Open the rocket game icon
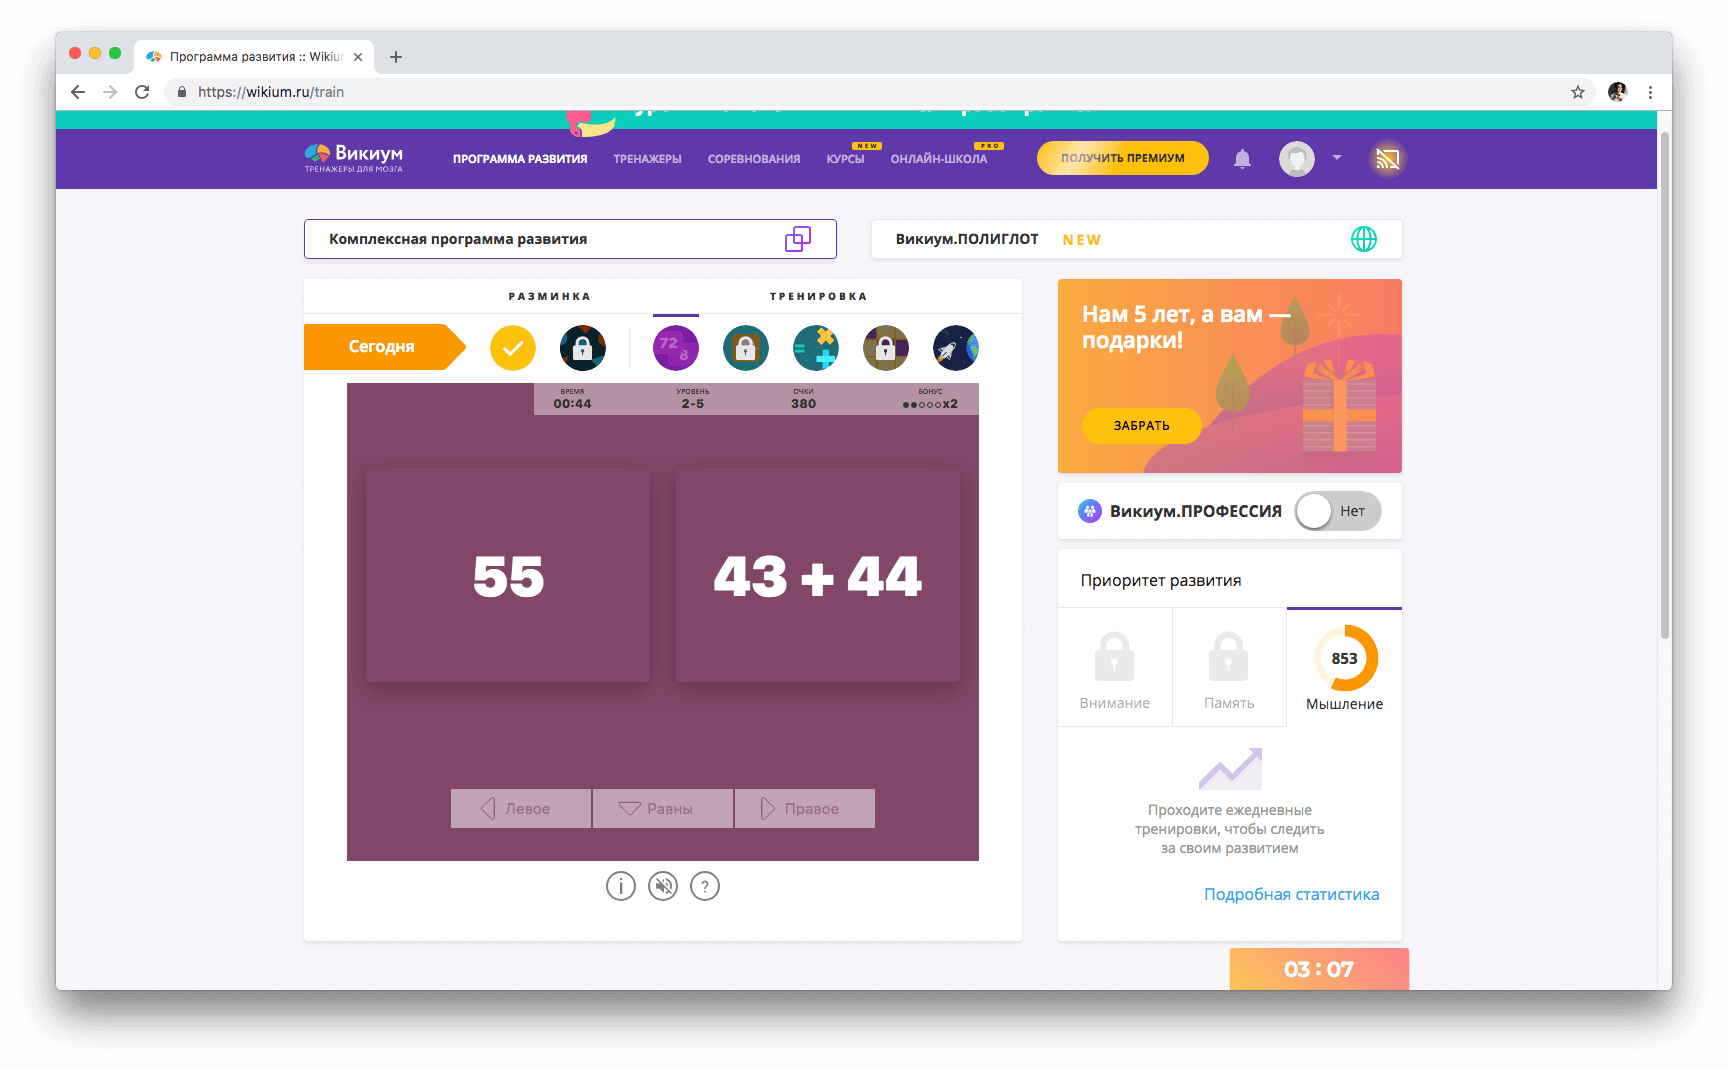This screenshot has height=1070, width=1728. 955,348
